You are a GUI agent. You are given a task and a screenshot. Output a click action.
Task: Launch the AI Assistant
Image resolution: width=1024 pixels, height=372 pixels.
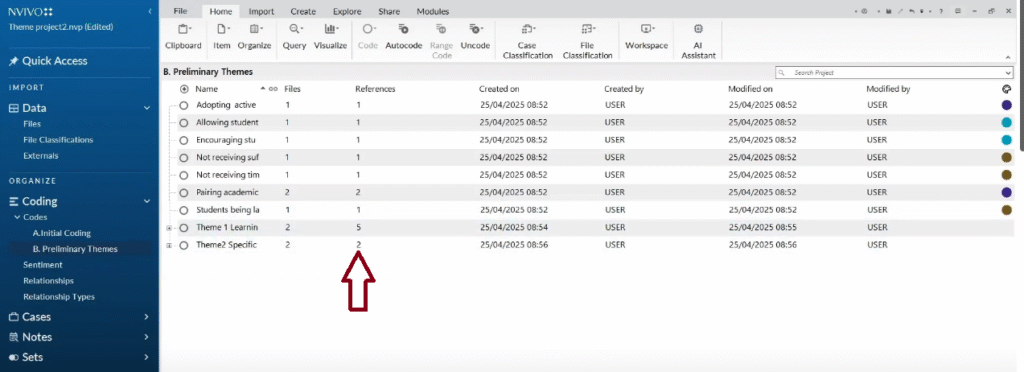(699, 41)
